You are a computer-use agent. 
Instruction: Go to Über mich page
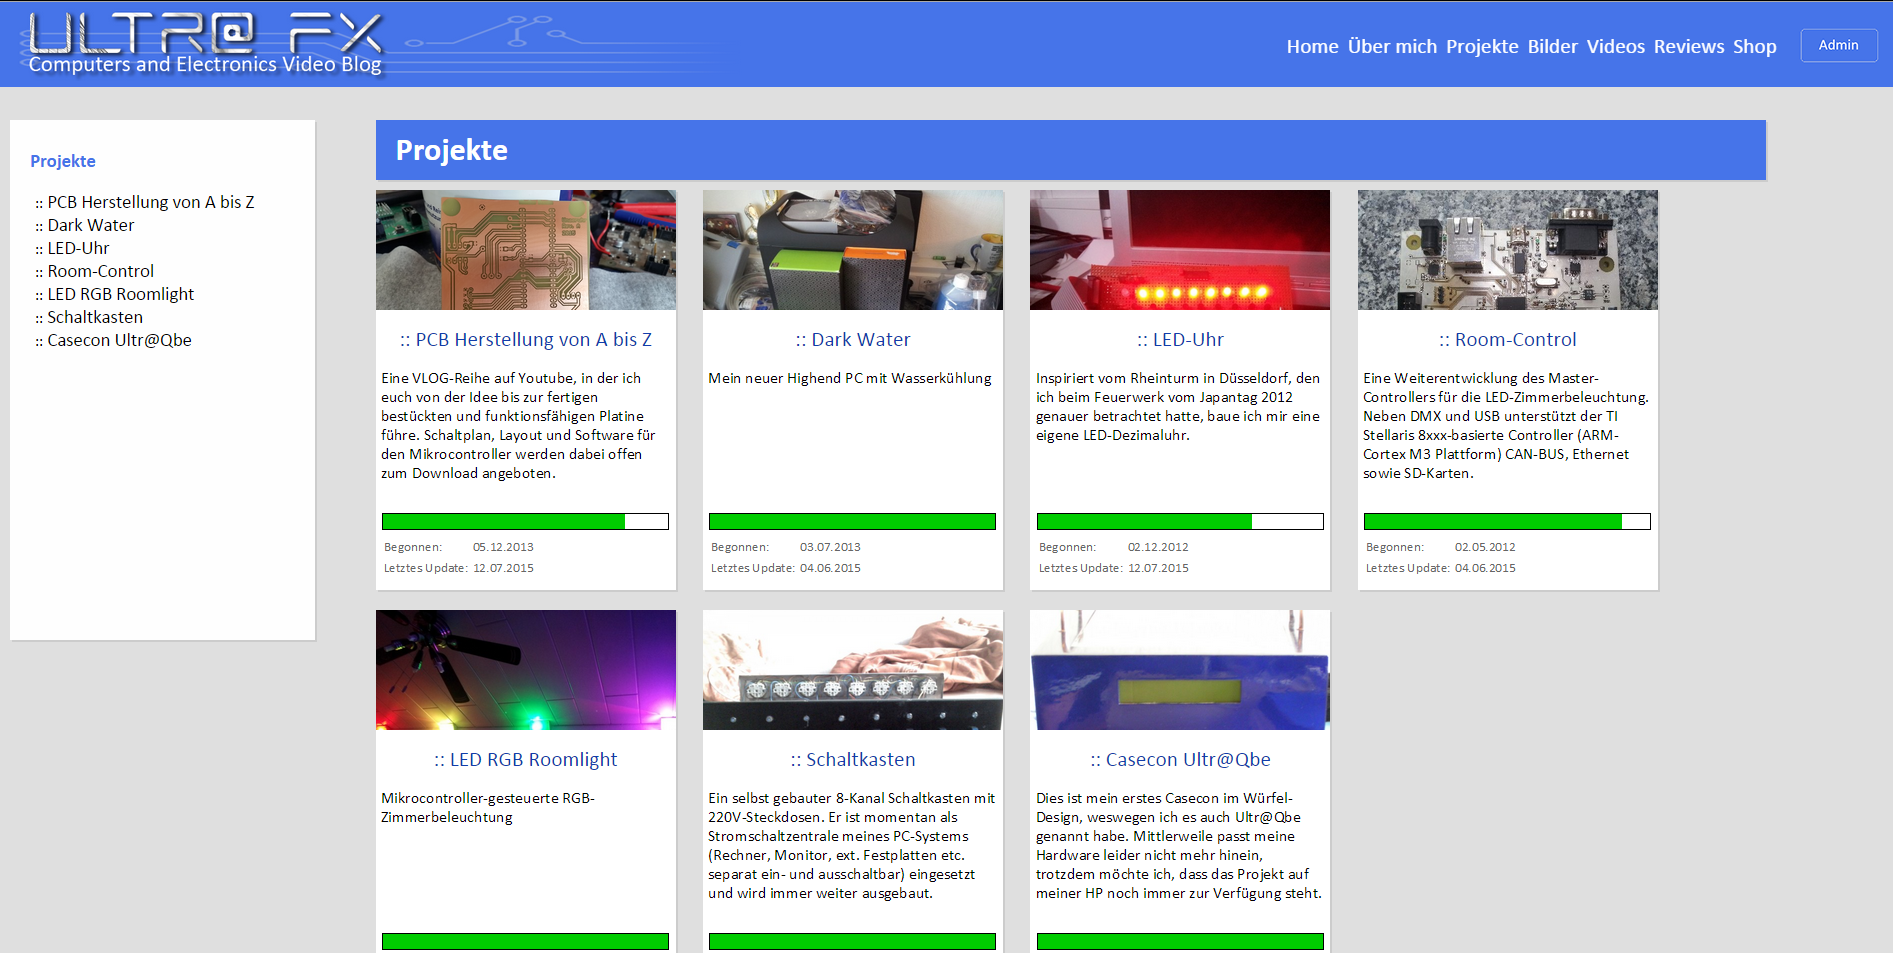coord(1392,46)
